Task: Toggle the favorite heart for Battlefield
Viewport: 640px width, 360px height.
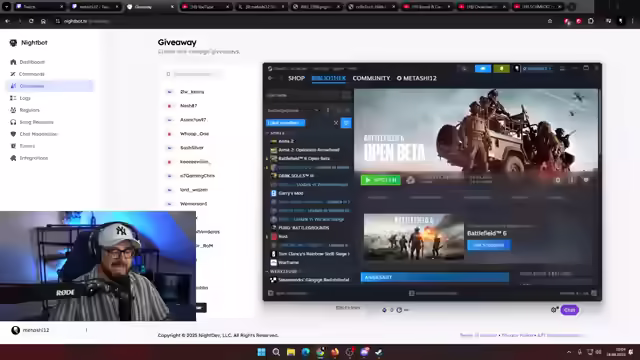Action: (586, 180)
